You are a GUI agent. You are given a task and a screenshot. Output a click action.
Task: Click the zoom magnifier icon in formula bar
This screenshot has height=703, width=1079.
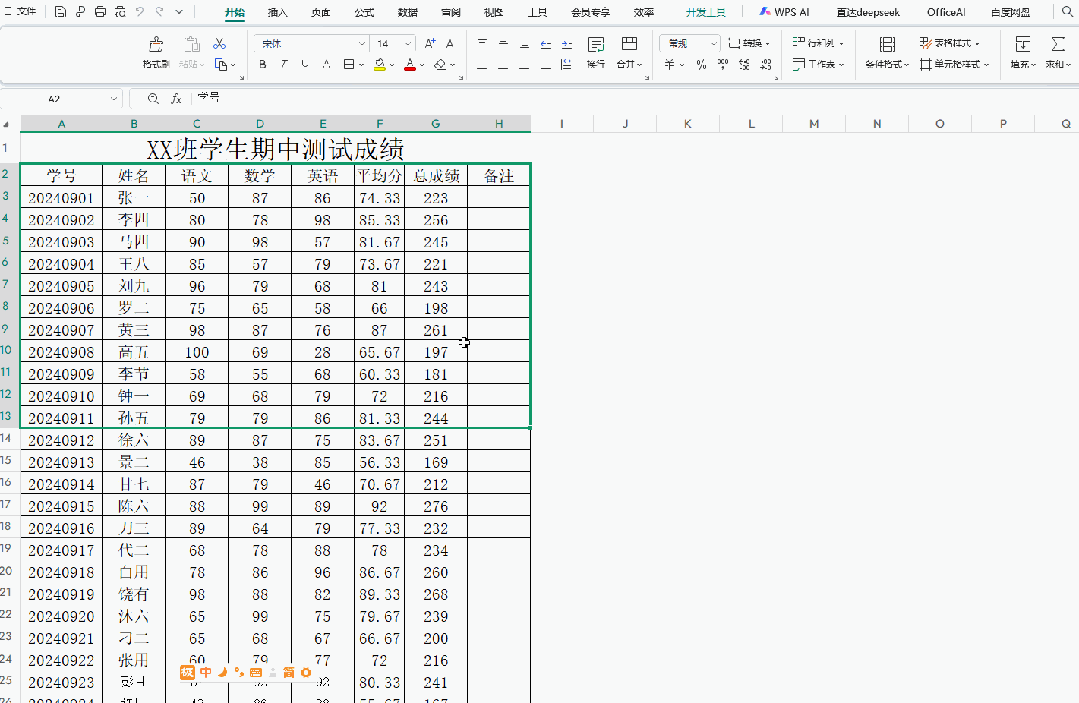click(153, 98)
